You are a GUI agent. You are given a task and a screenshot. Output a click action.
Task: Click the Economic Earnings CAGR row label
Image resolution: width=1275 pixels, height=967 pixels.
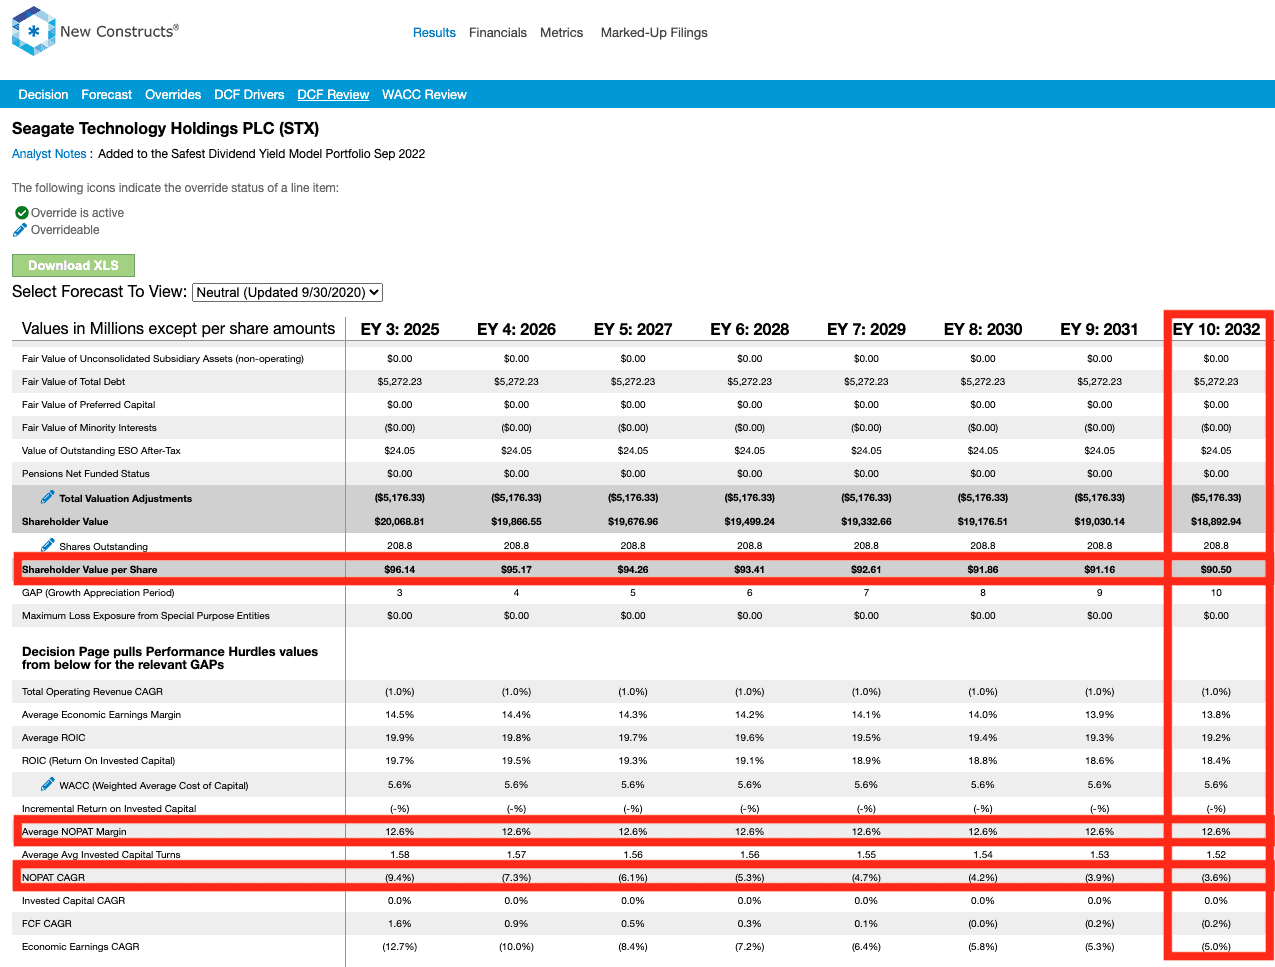point(81,947)
